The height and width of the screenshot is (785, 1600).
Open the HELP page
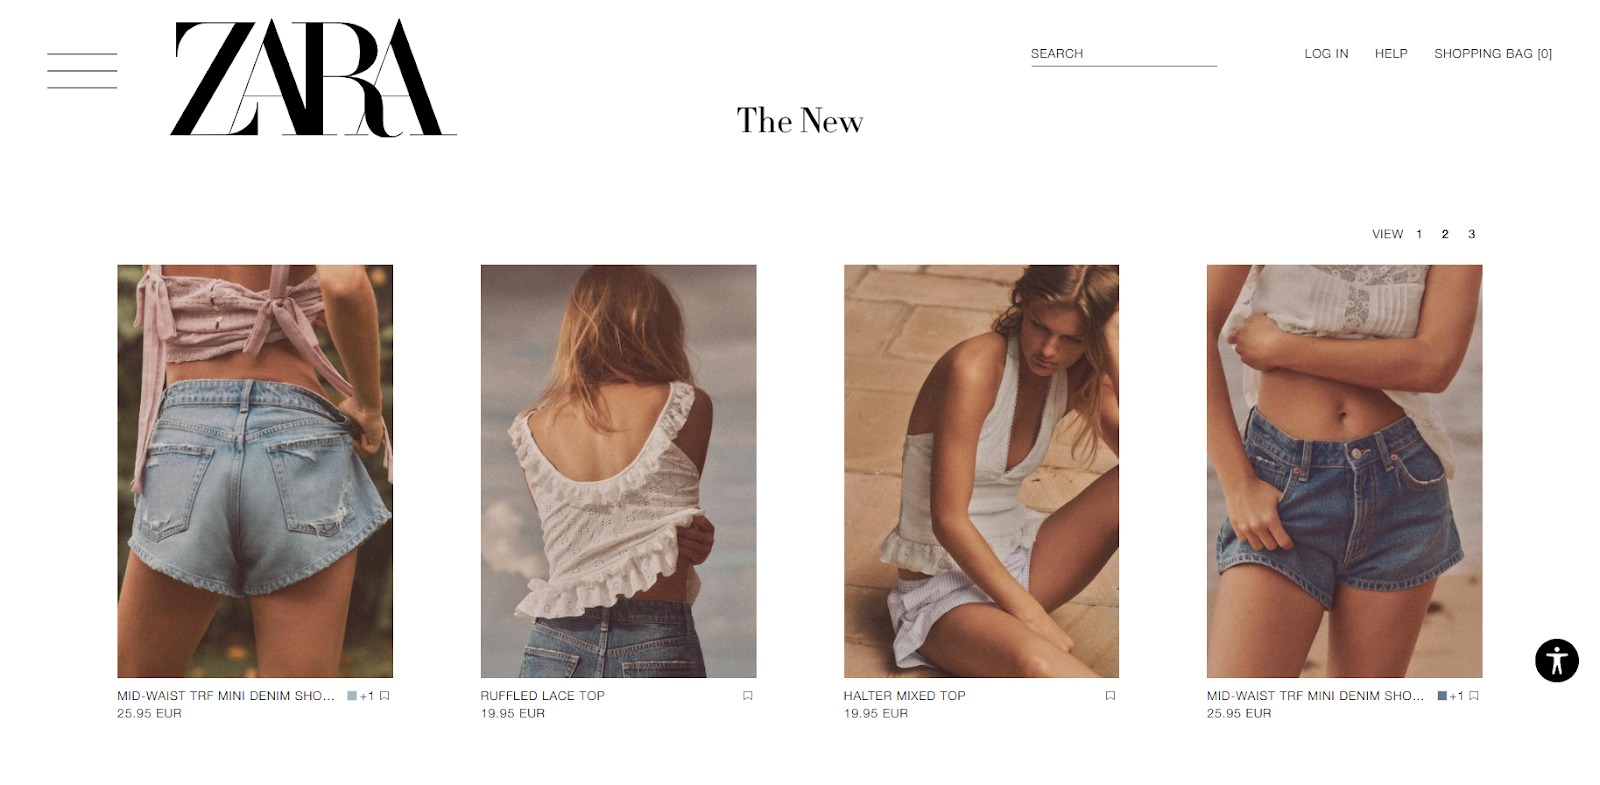[x=1391, y=54]
